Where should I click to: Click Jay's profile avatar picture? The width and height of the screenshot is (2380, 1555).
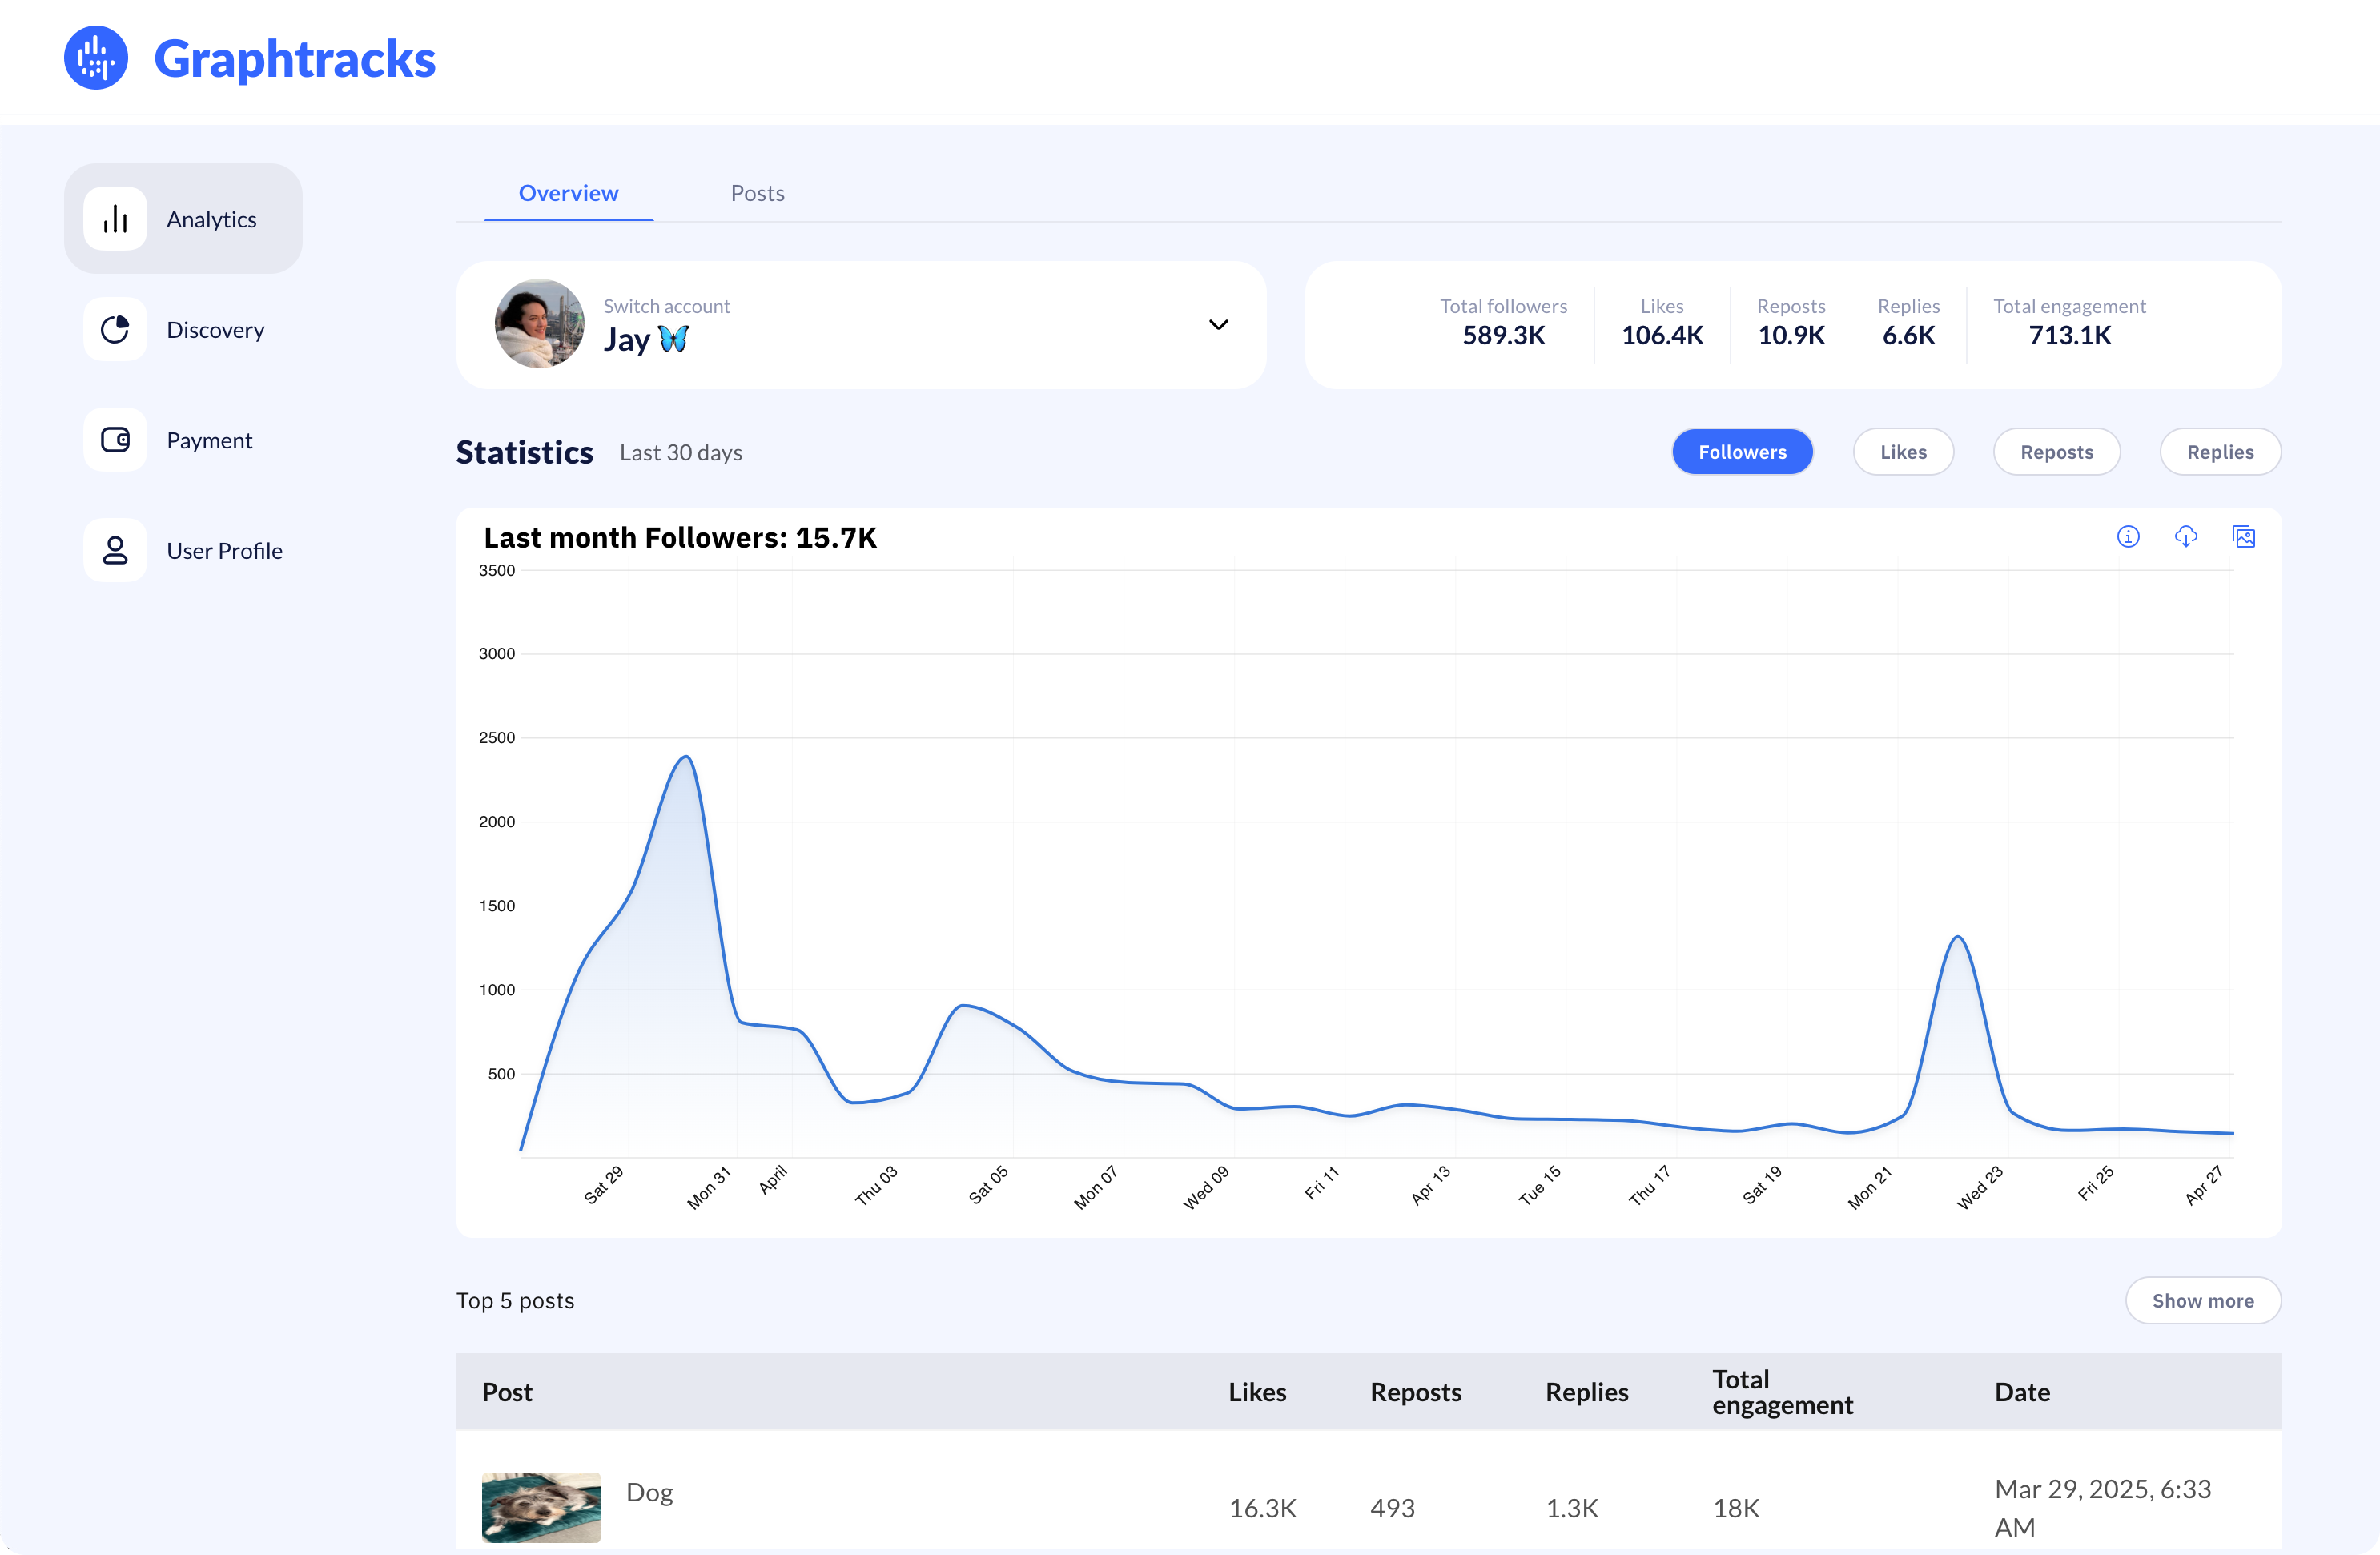pos(540,324)
